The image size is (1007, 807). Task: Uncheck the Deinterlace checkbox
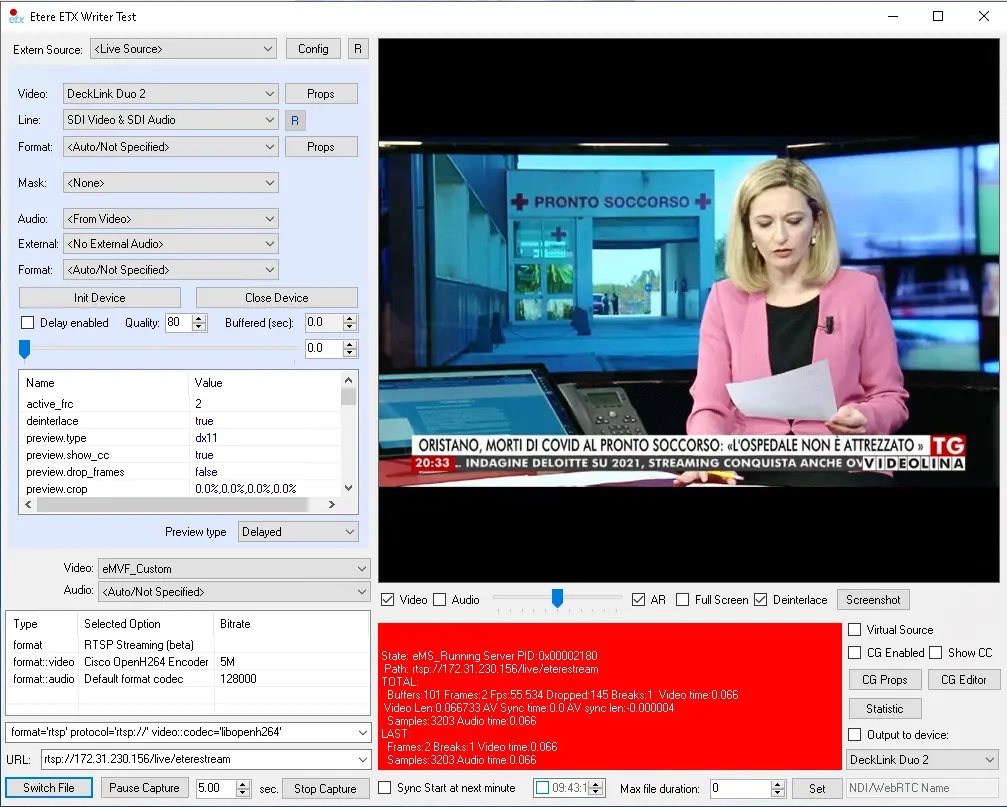[x=760, y=600]
